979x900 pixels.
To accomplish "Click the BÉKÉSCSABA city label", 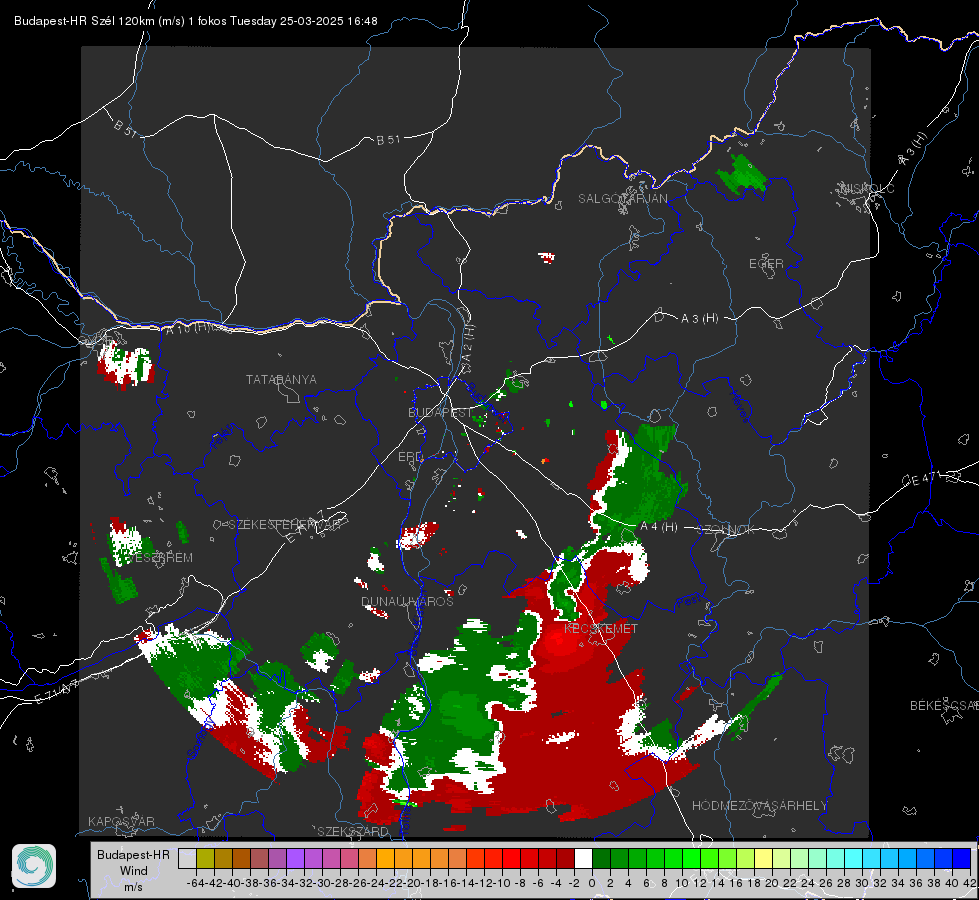I will (x=944, y=706).
